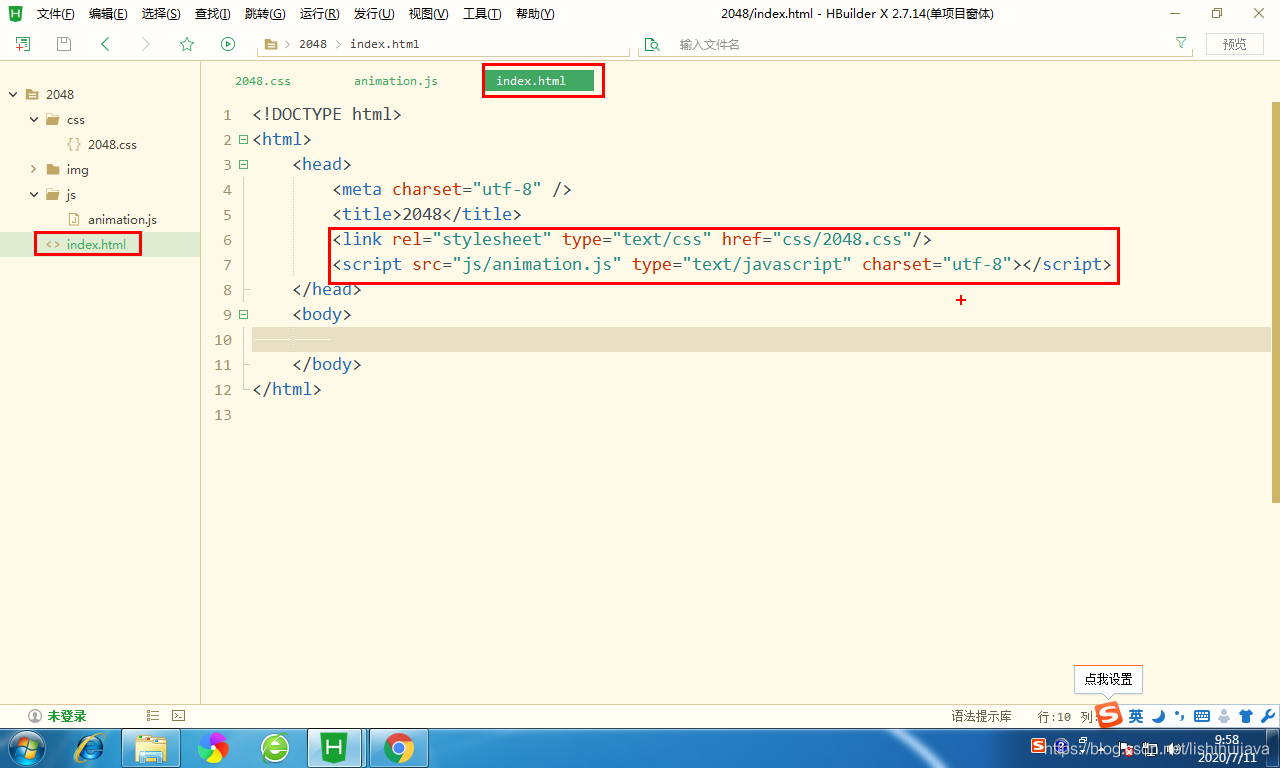
Task: Go back with the left arrow icon
Action: 105,44
